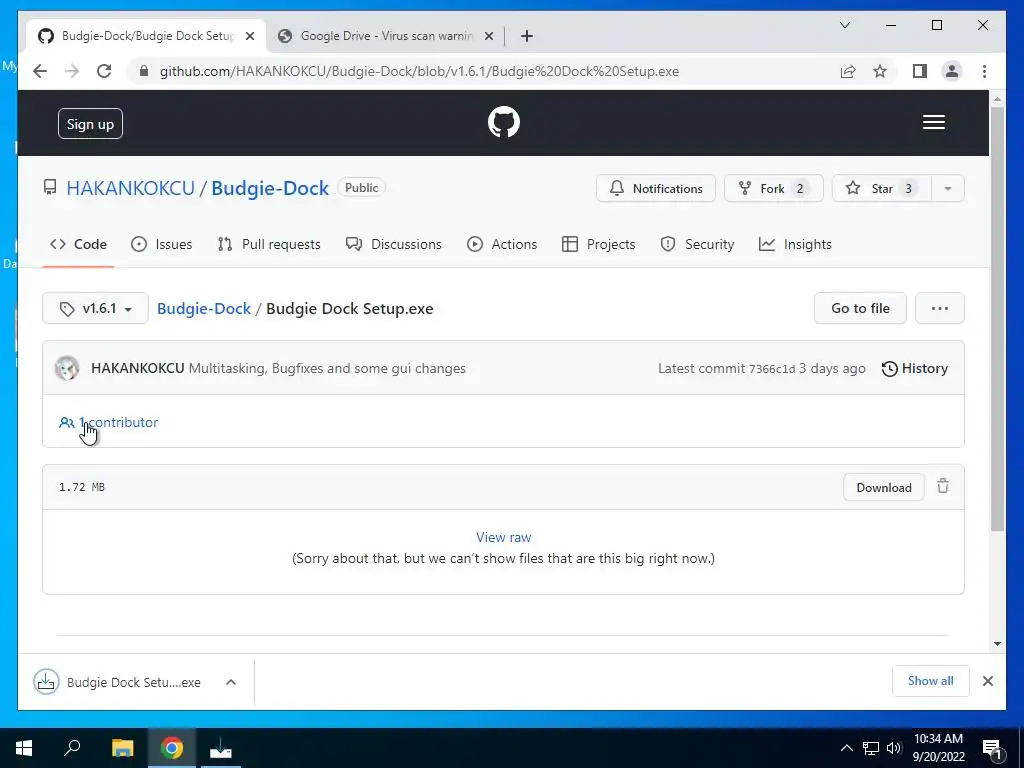Open the Windows Start menu

point(24,748)
